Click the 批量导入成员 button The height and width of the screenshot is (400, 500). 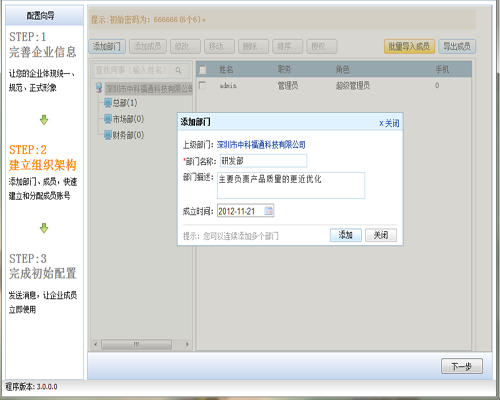click(x=409, y=46)
